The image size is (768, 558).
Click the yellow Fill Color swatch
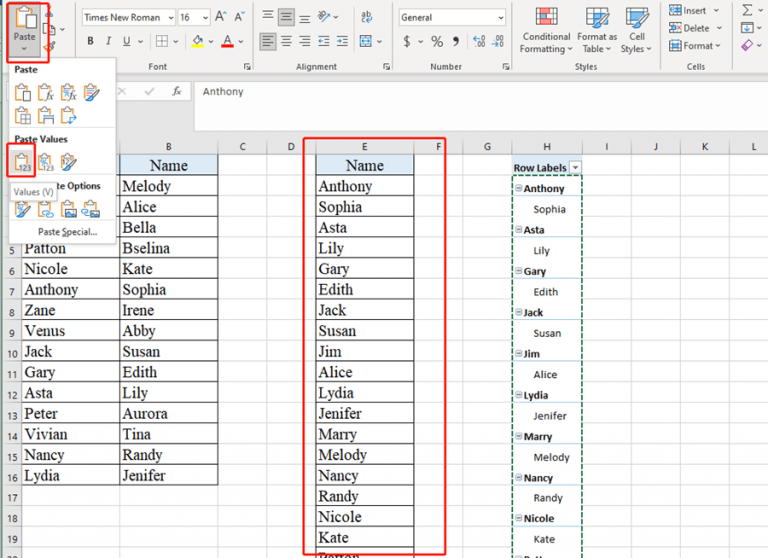(x=197, y=42)
